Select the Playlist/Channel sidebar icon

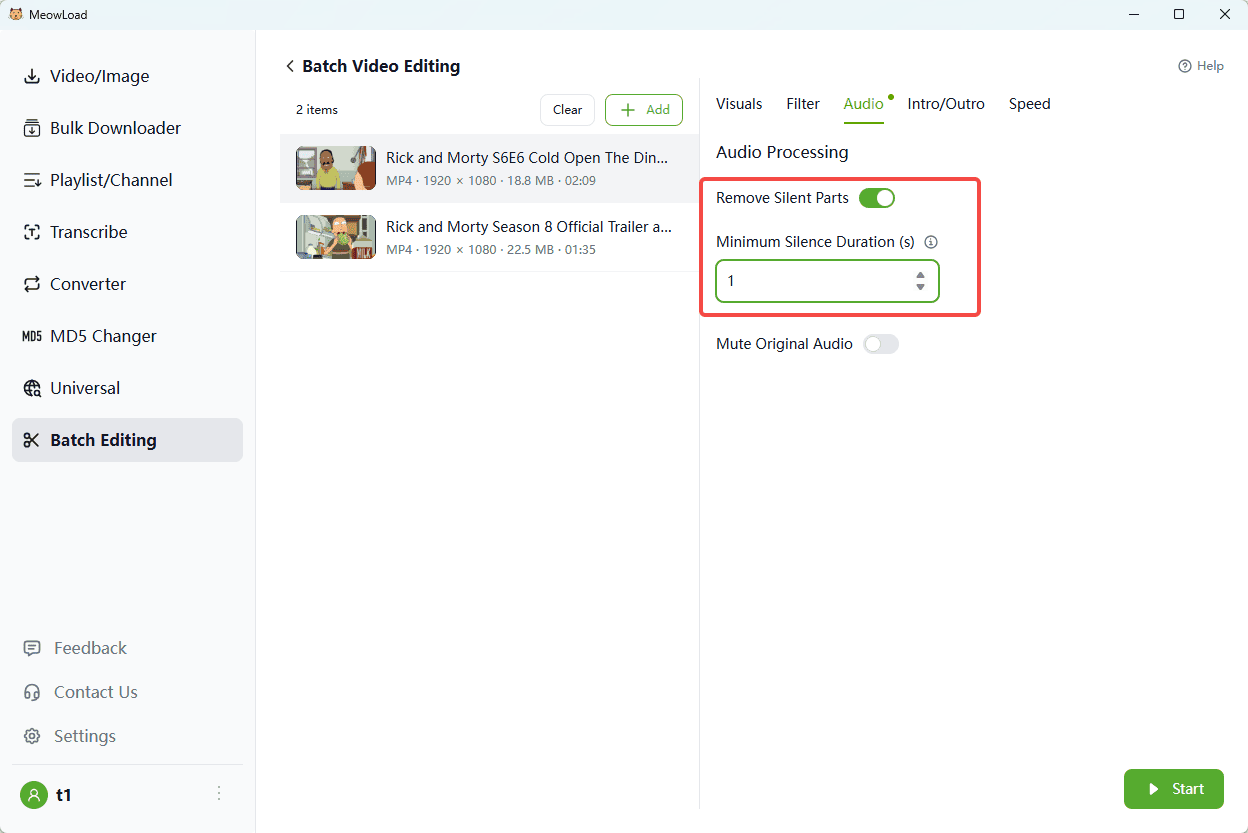32,180
